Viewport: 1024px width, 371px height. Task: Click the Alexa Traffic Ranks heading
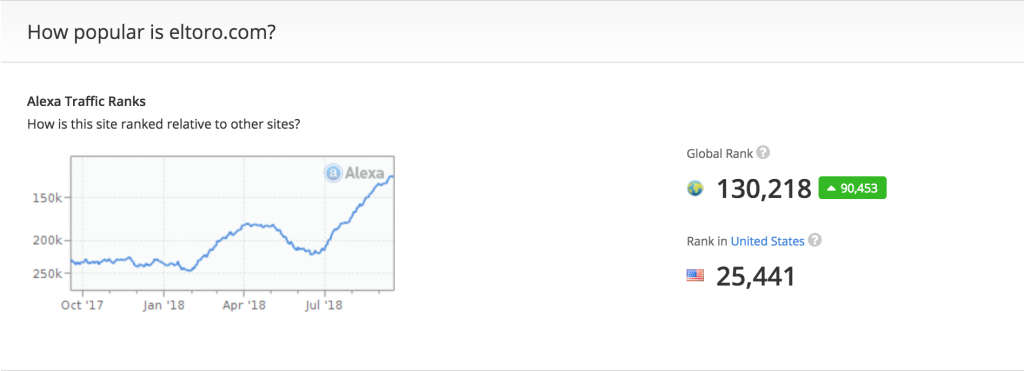pos(86,101)
